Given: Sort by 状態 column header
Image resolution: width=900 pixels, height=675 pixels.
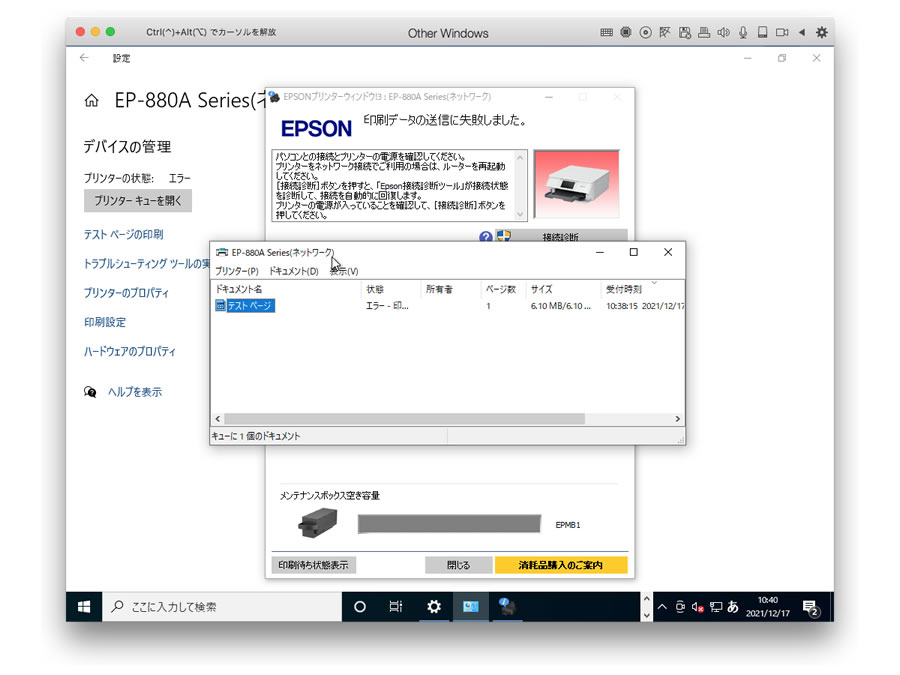Looking at the screenshot, I should tap(391, 289).
